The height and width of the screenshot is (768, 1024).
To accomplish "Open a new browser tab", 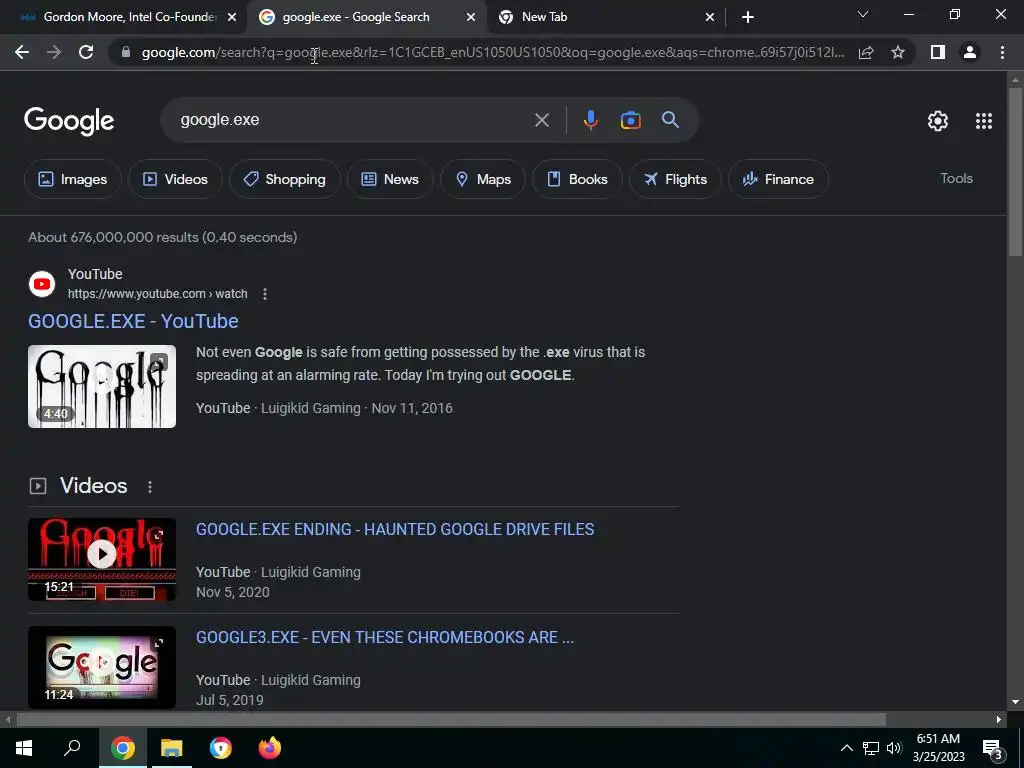I will (748, 17).
